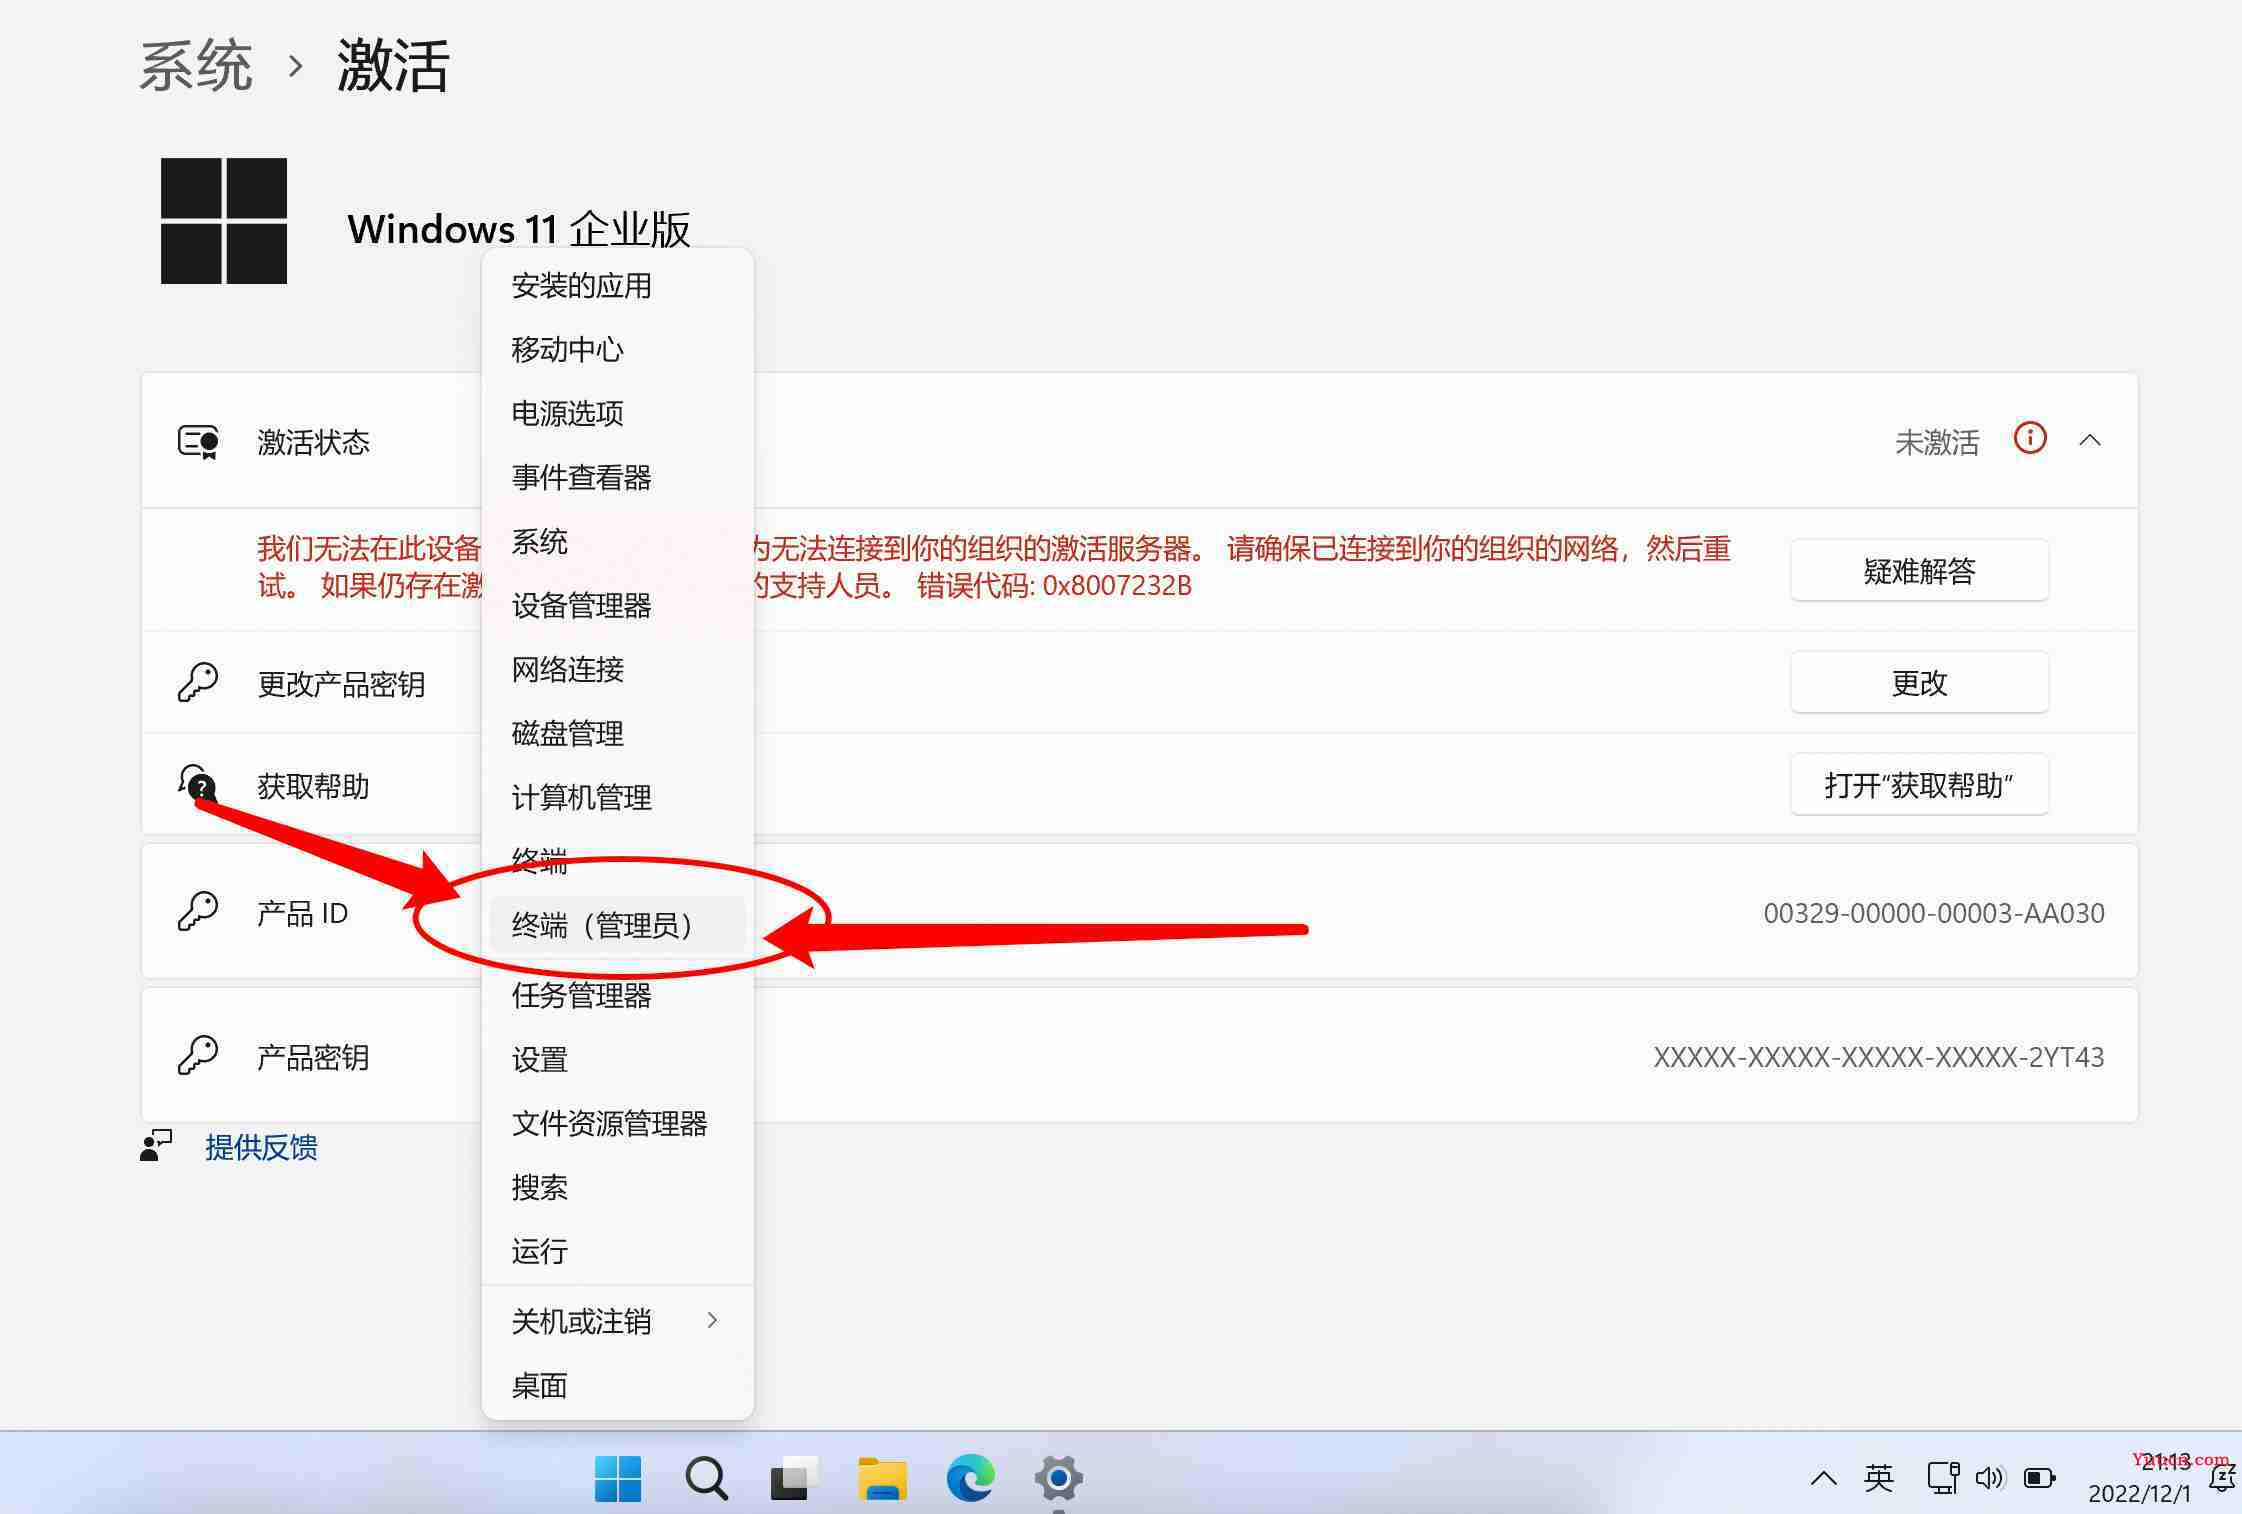Open 文件资源管理器 menu entry
The width and height of the screenshot is (2242, 1514).
point(617,1124)
